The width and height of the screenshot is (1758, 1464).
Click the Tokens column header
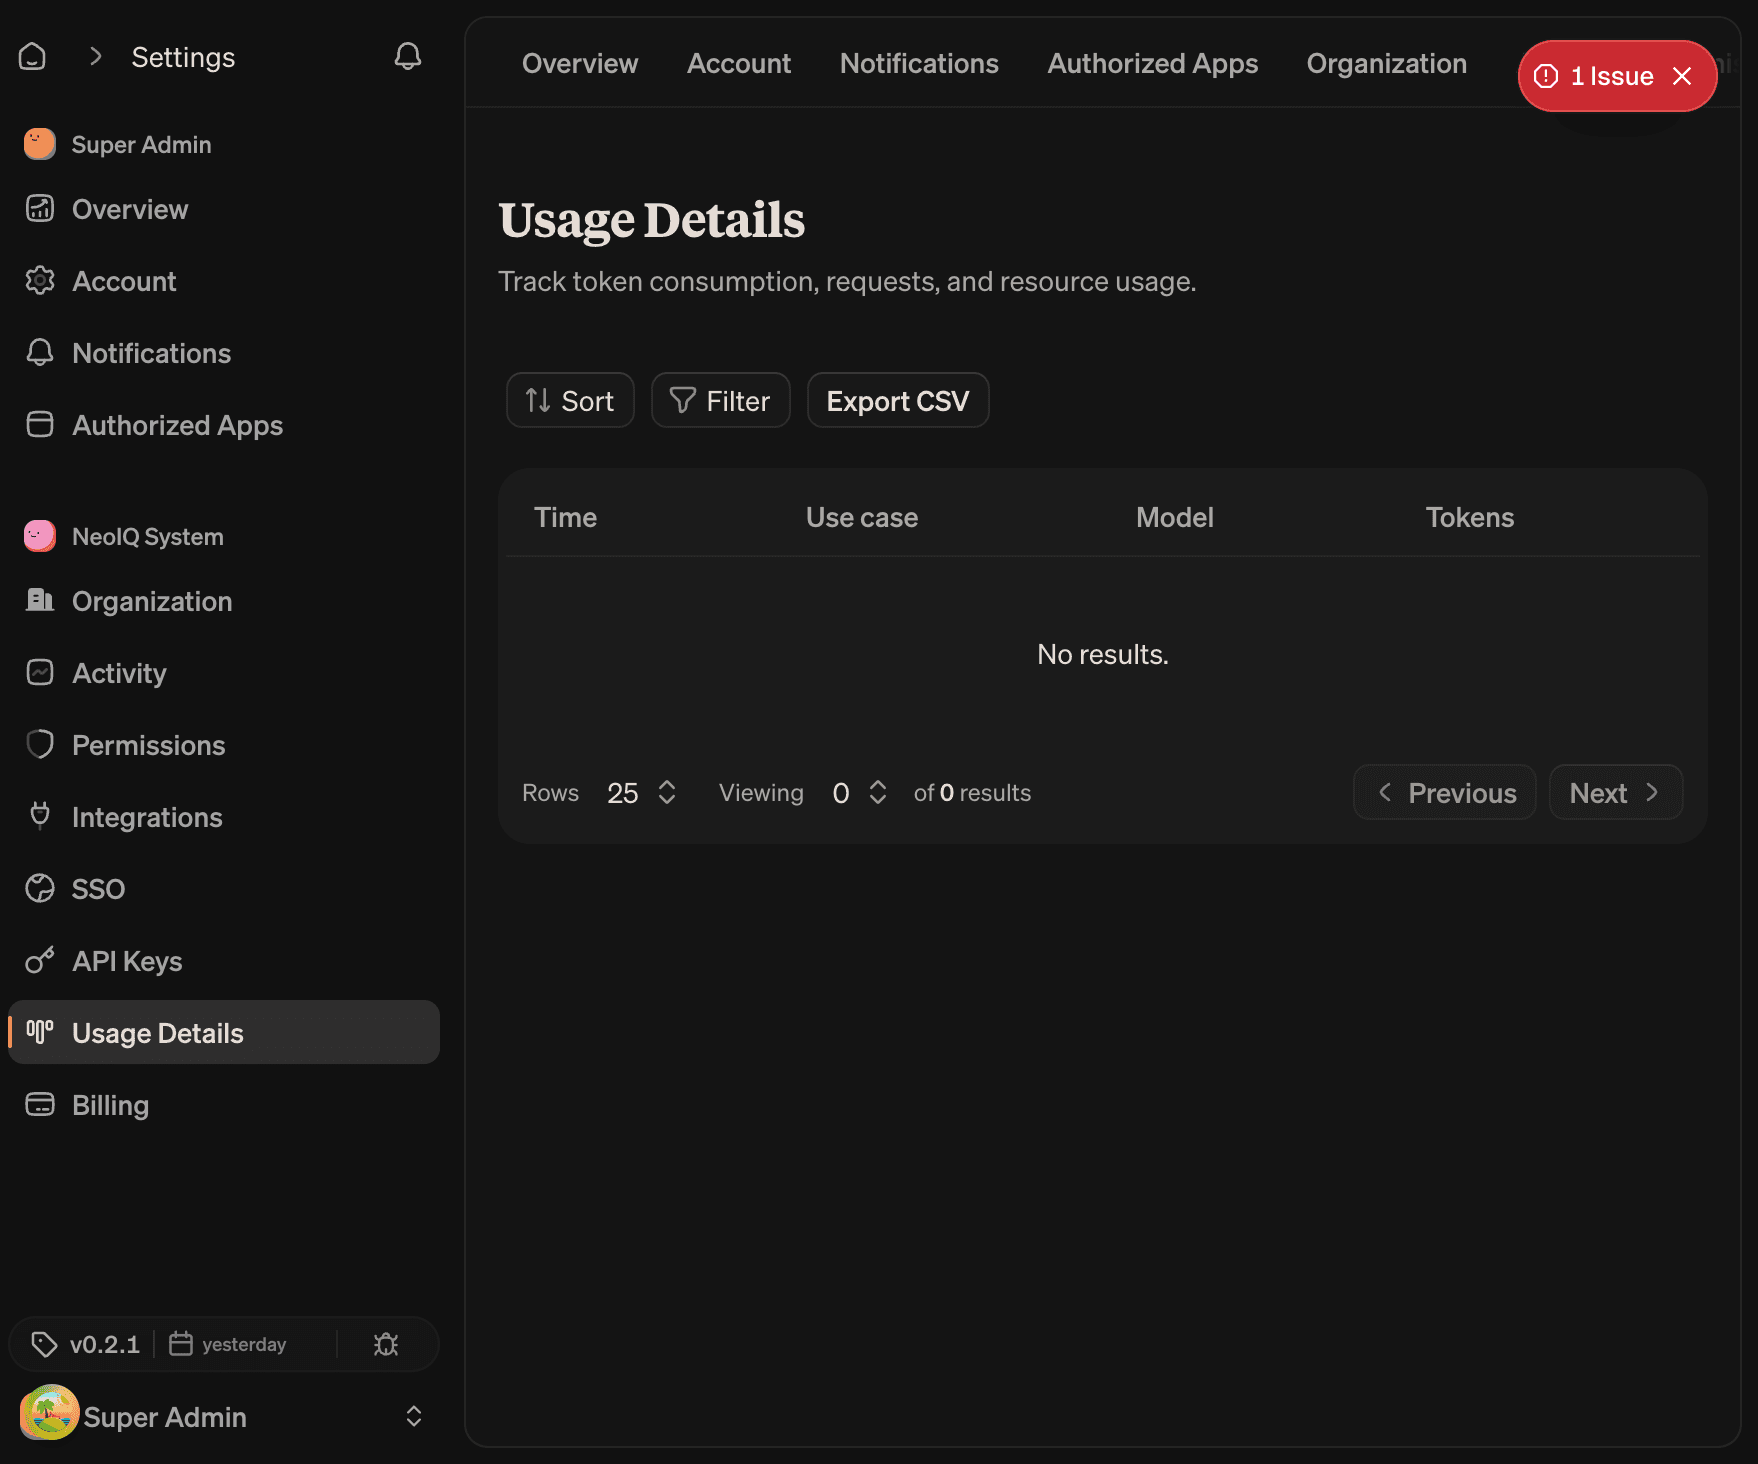(1469, 517)
